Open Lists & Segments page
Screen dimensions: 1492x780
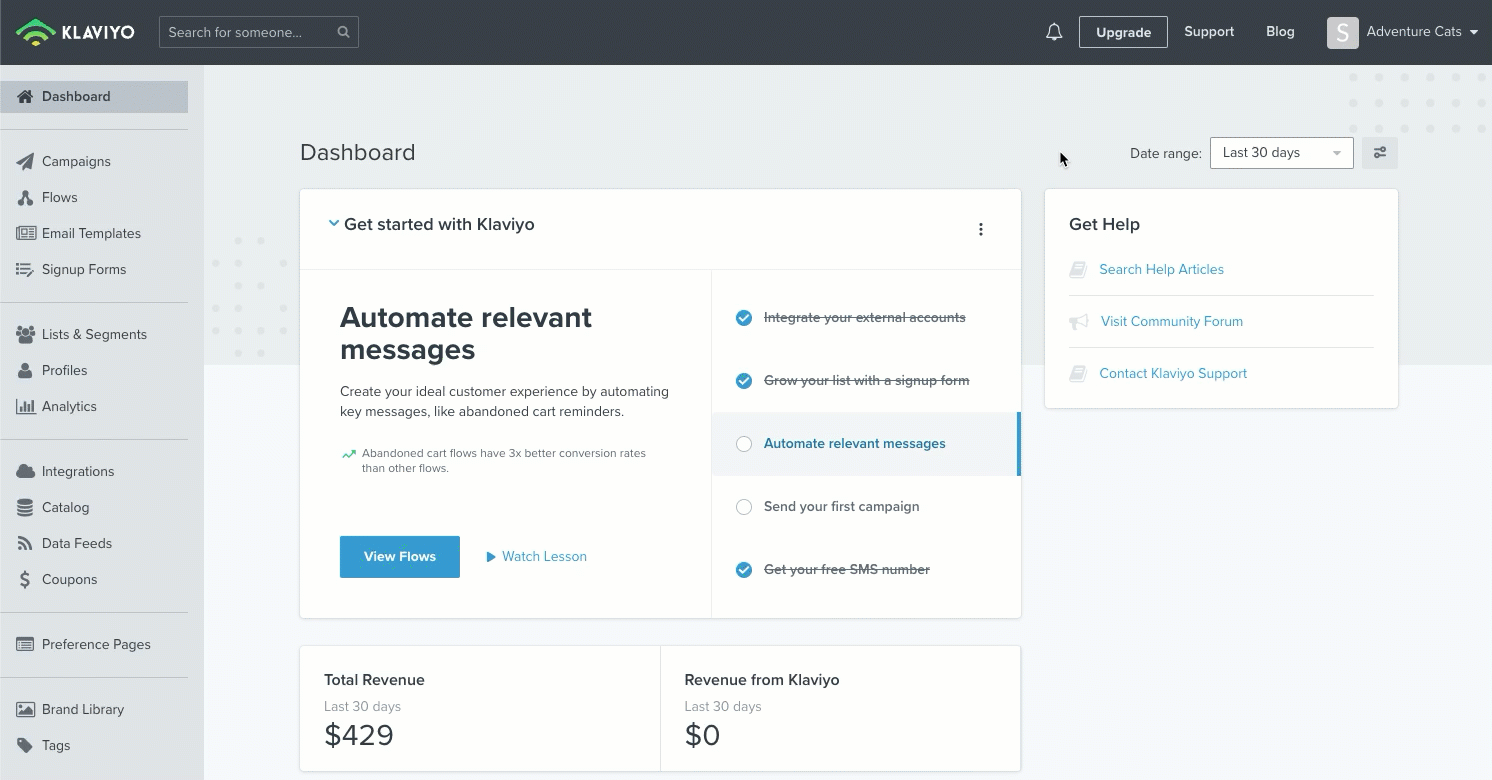point(94,335)
